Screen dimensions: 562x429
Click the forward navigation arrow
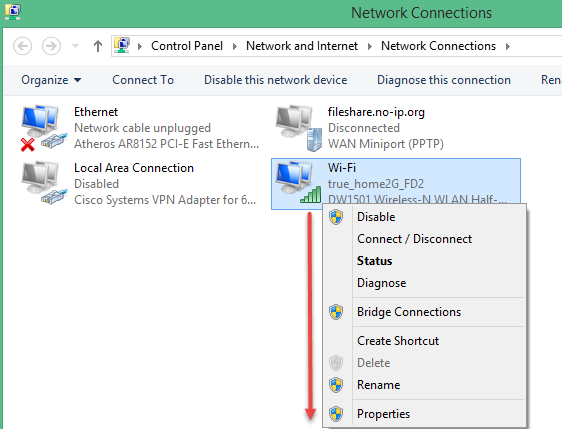[x=51, y=46]
